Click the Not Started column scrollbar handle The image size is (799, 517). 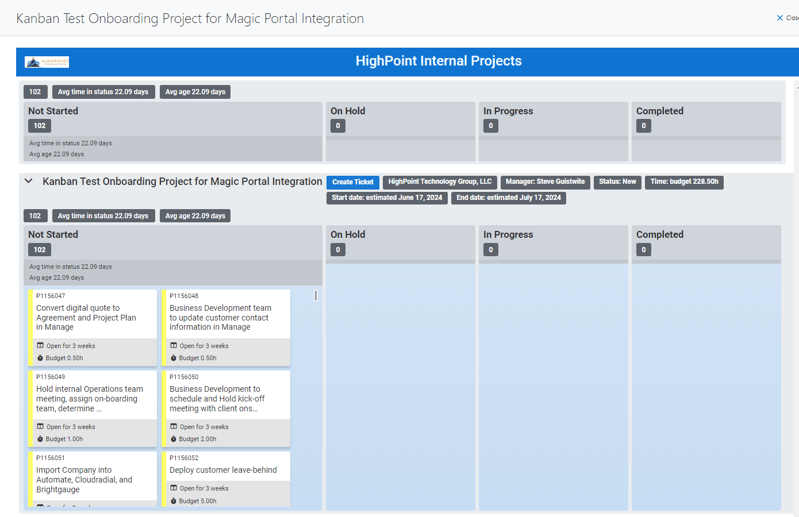click(316, 295)
